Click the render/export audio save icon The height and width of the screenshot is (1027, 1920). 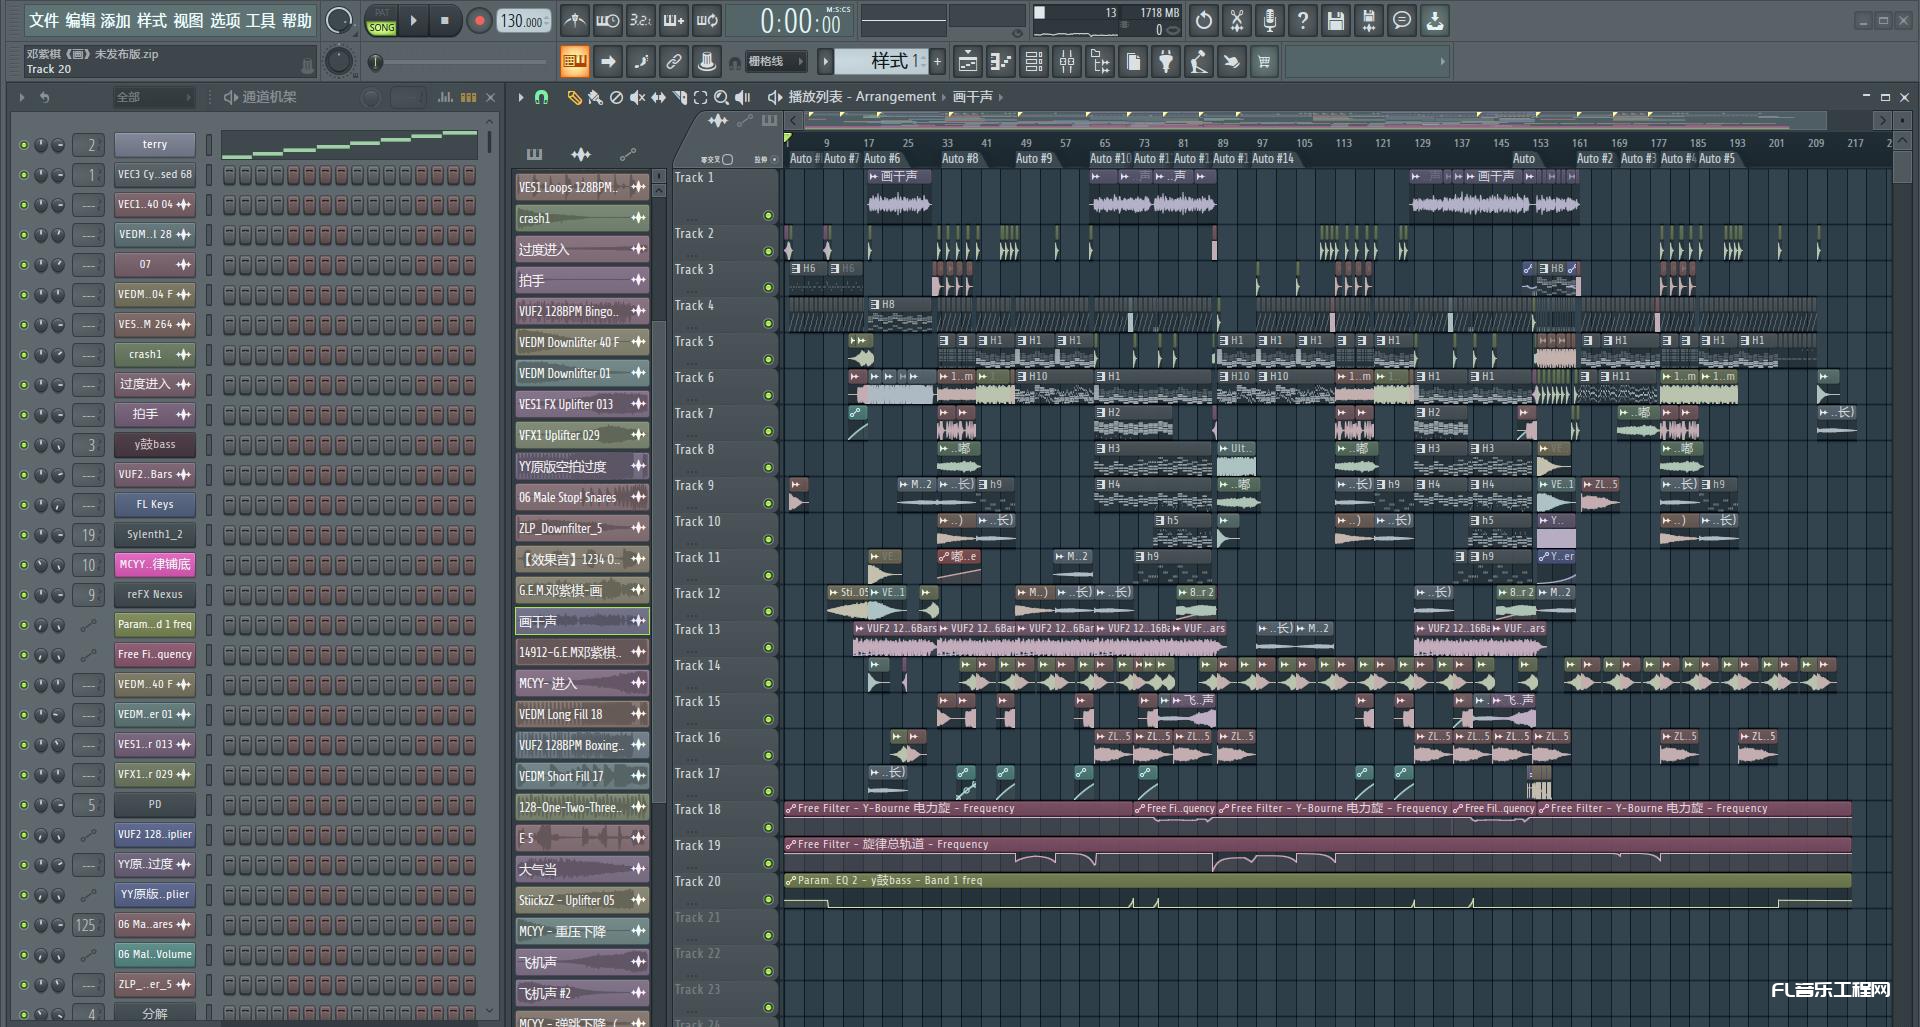[x=1369, y=20]
